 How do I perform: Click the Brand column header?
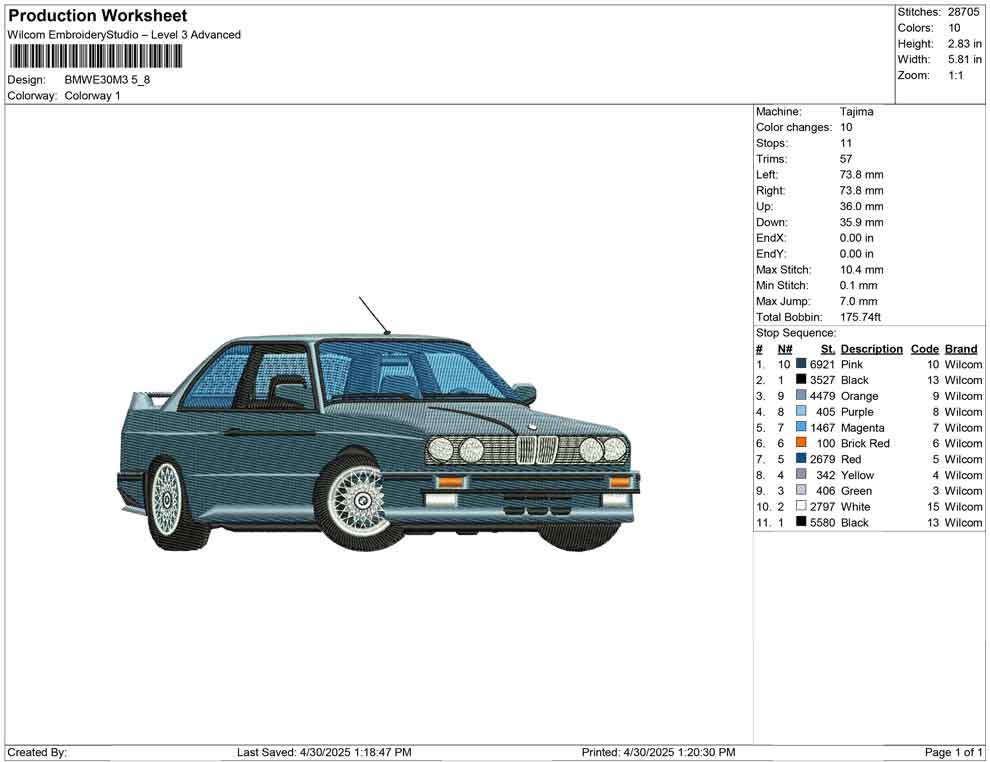point(961,349)
